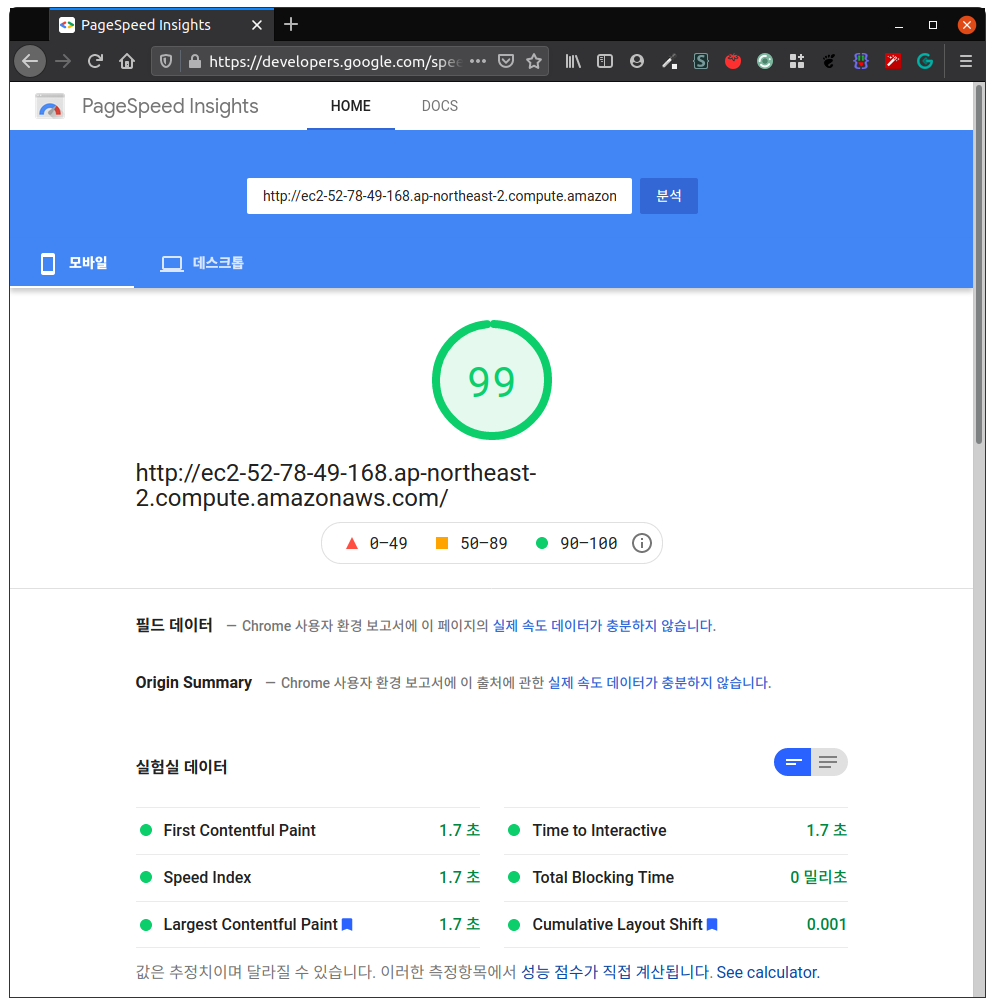The height and width of the screenshot is (1007, 995).
Task: Select the 모바일 (mobile) tab
Action: 73,263
